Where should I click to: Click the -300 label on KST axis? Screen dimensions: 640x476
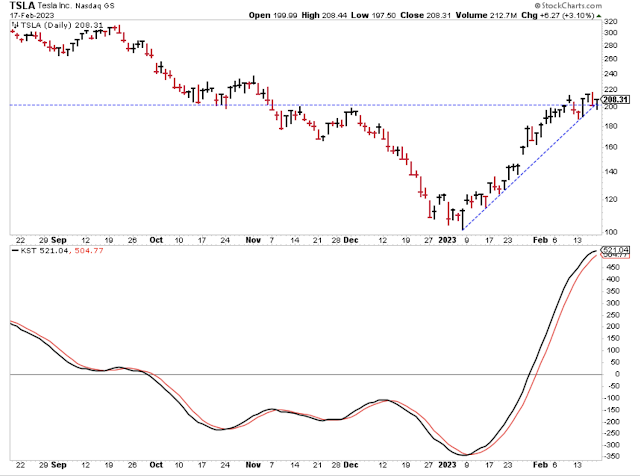[611, 445]
